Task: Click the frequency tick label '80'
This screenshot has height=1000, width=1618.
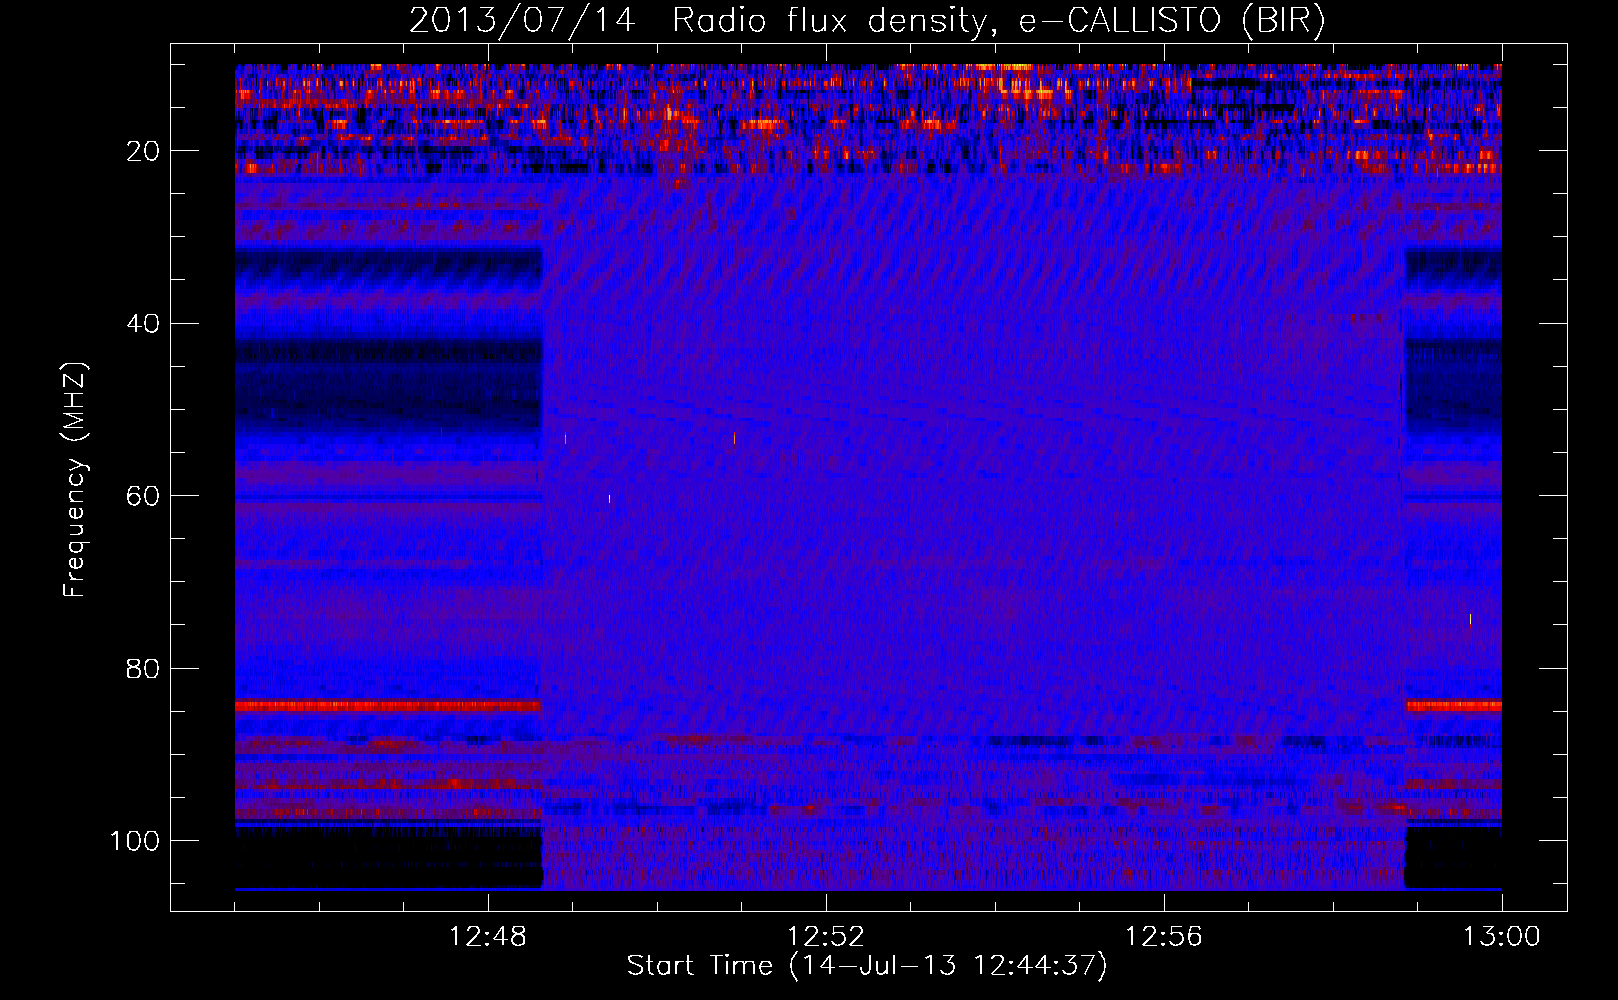Action: click(x=143, y=668)
